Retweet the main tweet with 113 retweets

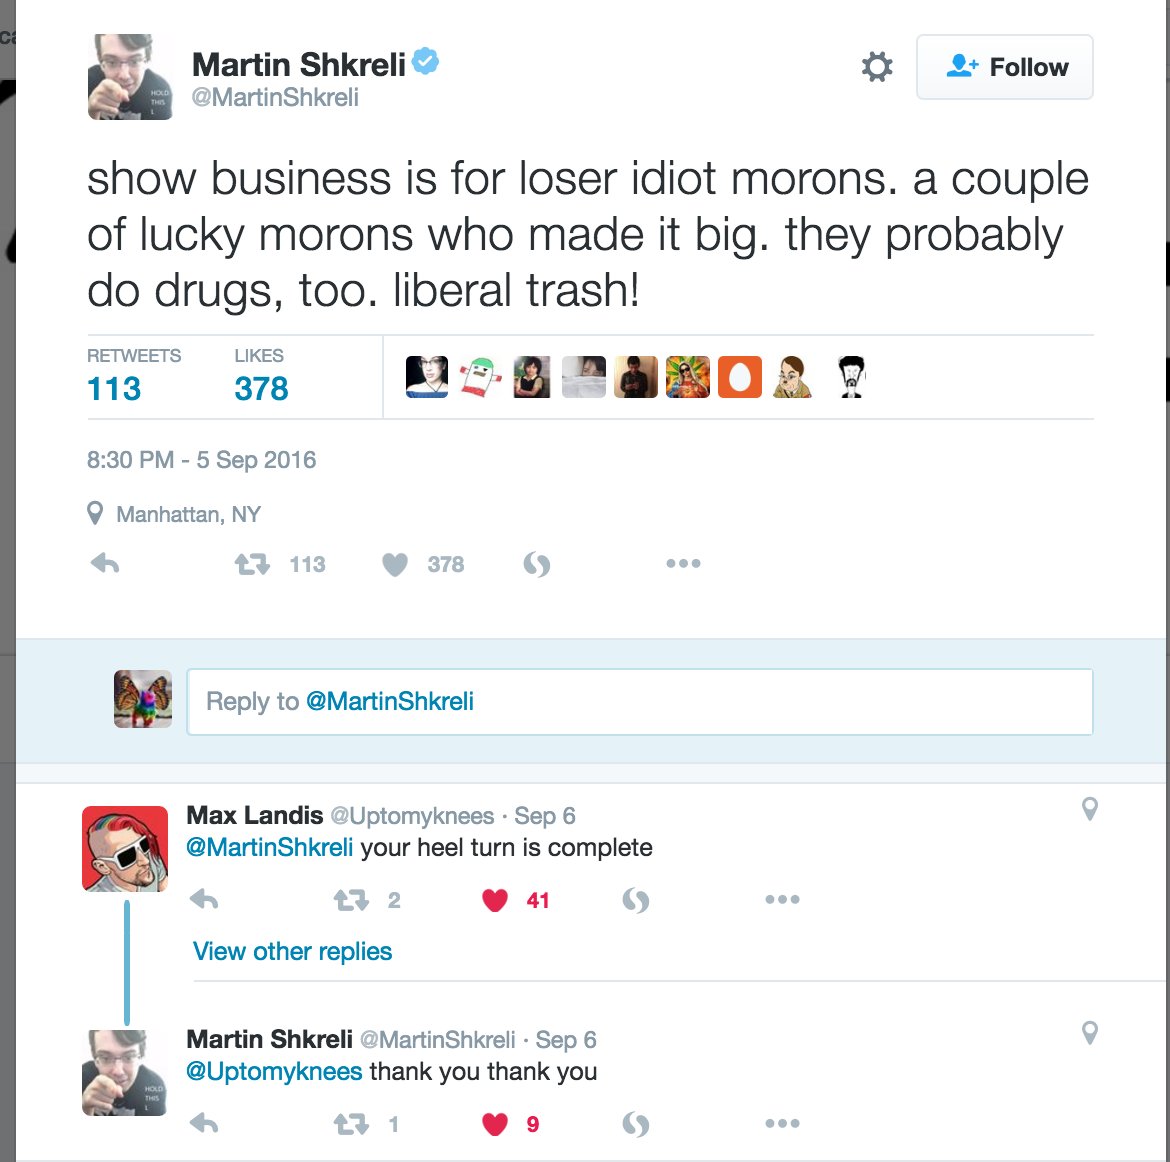252,564
